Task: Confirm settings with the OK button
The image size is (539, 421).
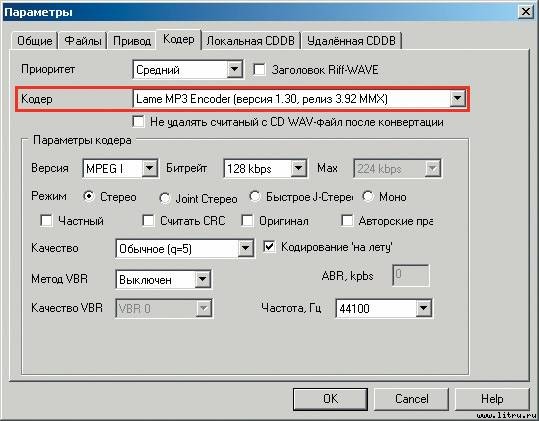Action: click(330, 399)
